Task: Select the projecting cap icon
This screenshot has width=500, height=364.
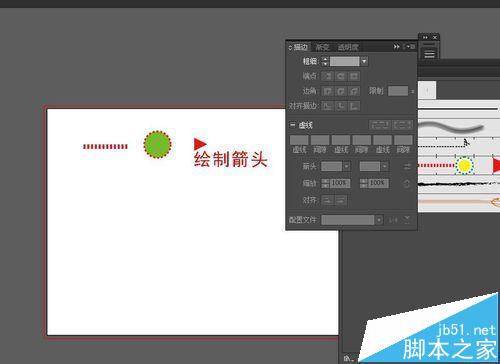Action: (x=354, y=76)
